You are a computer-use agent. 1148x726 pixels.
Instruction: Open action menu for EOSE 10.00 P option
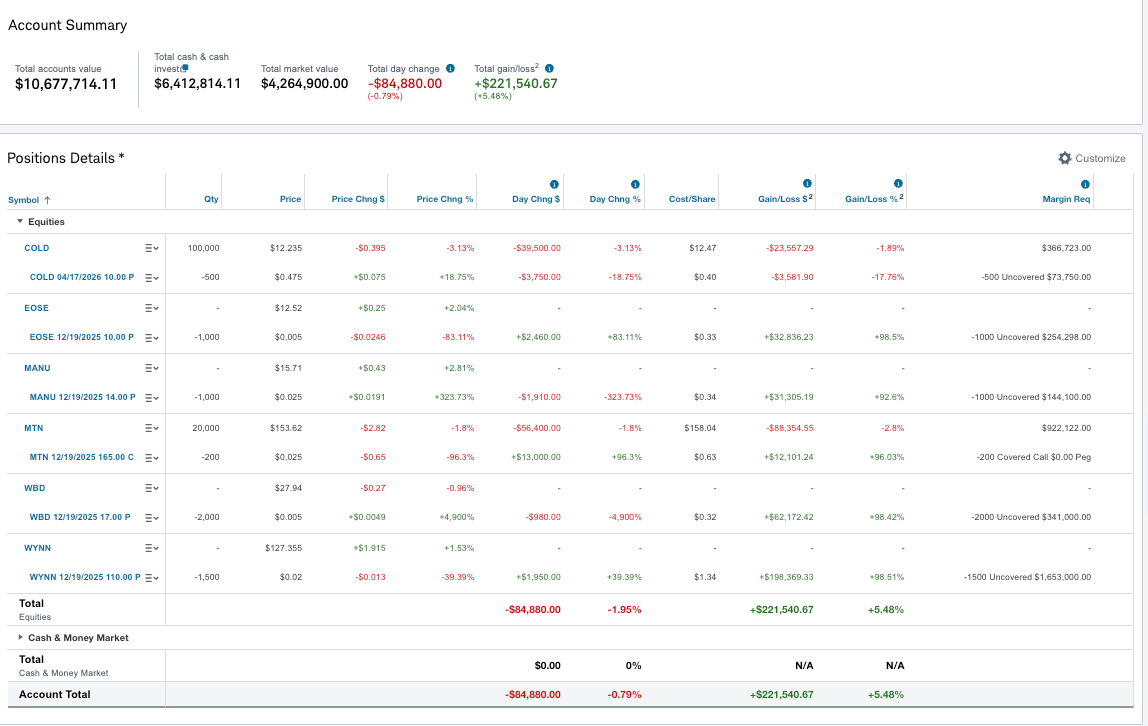click(x=152, y=338)
